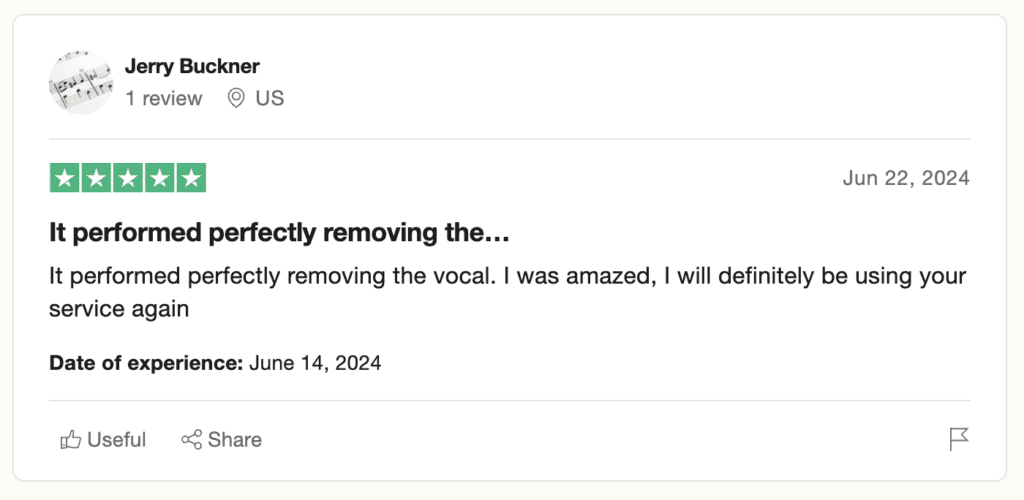Image resolution: width=1024 pixels, height=500 pixels.
Task: Click the third green star
Action: (127, 178)
